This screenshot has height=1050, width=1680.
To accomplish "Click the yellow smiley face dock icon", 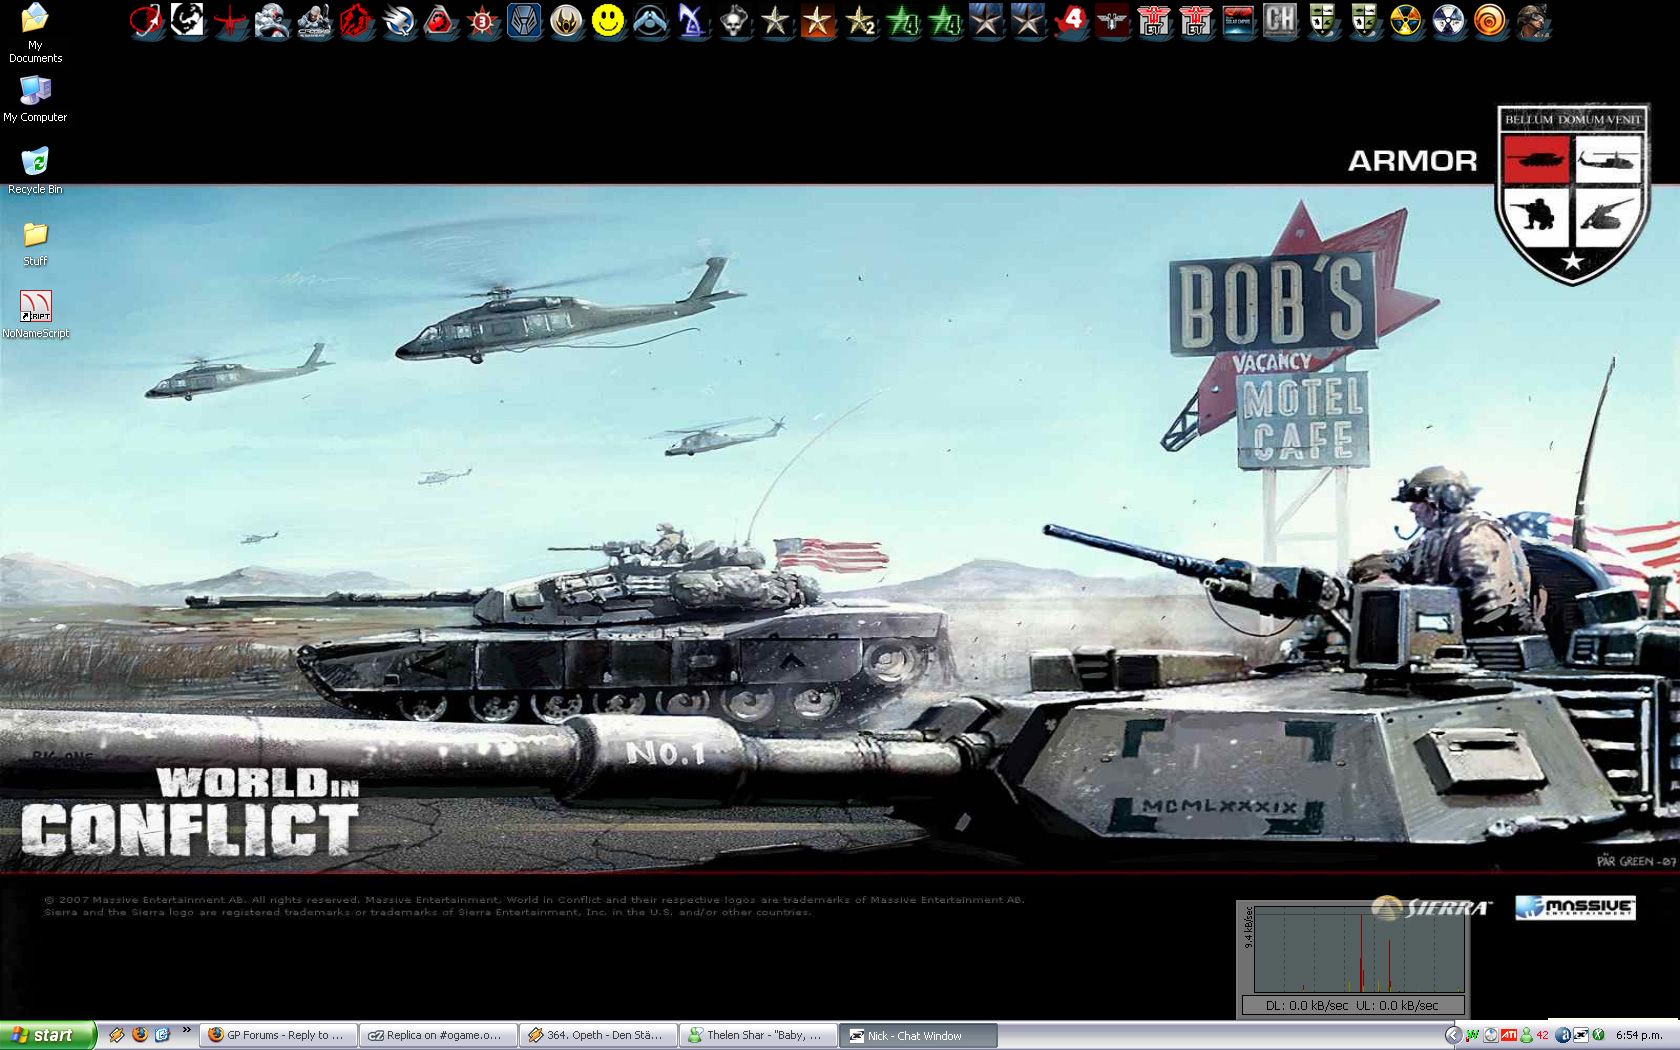I will click(608, 20).
